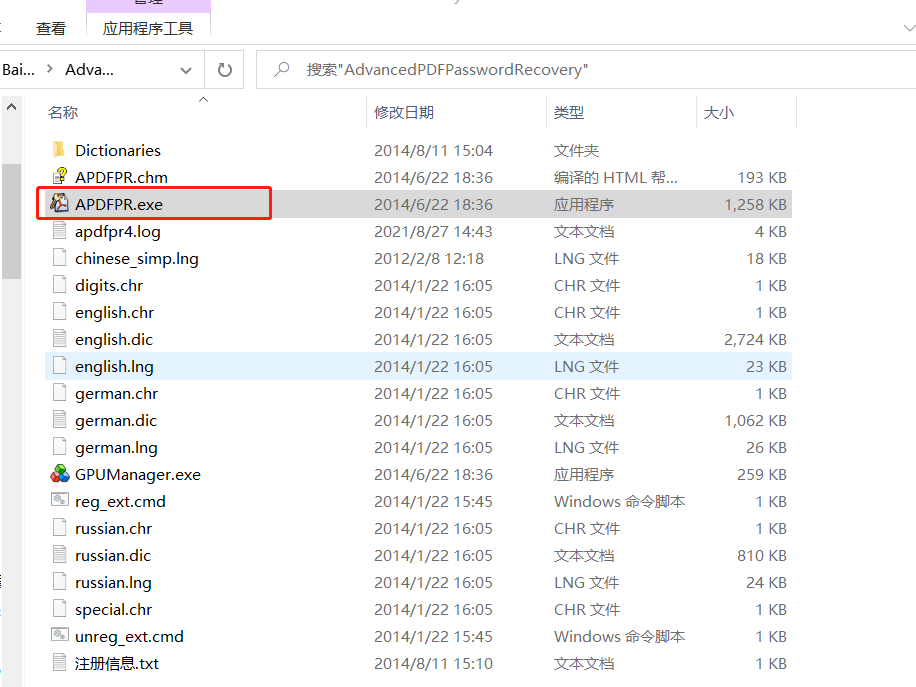Click the unreg_ext.cmd script icon
This screenshot has height=687, width=916.
[x=59, y=636]
